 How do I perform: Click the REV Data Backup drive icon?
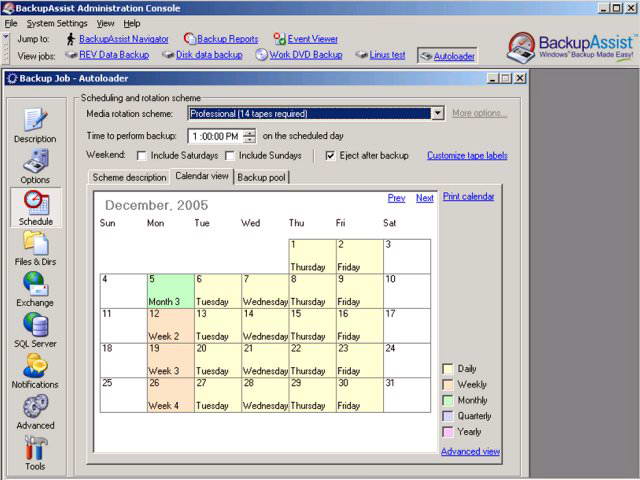pyautogui.click(x=71, y=55)
